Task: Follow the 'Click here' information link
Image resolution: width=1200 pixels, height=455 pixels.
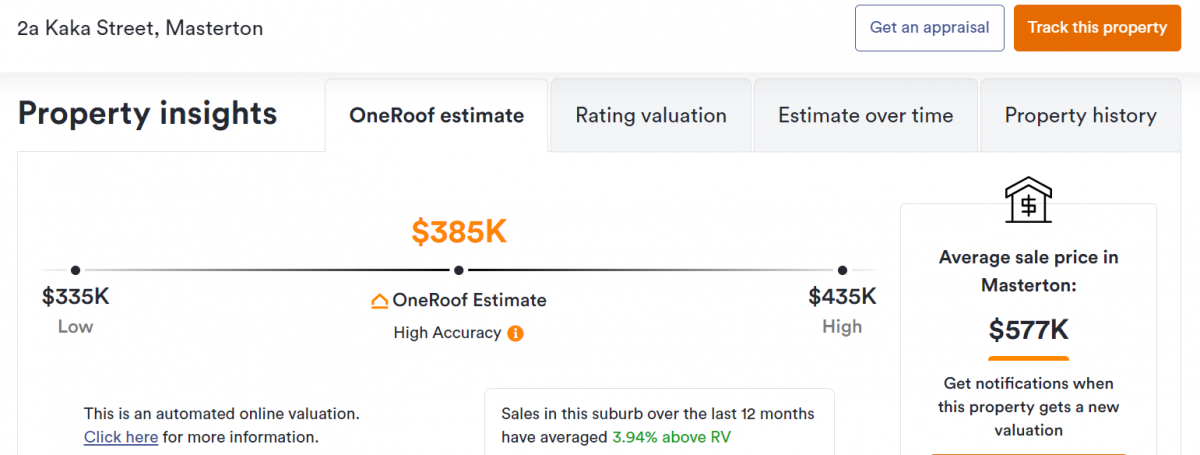Action: [x=121, y=437]
